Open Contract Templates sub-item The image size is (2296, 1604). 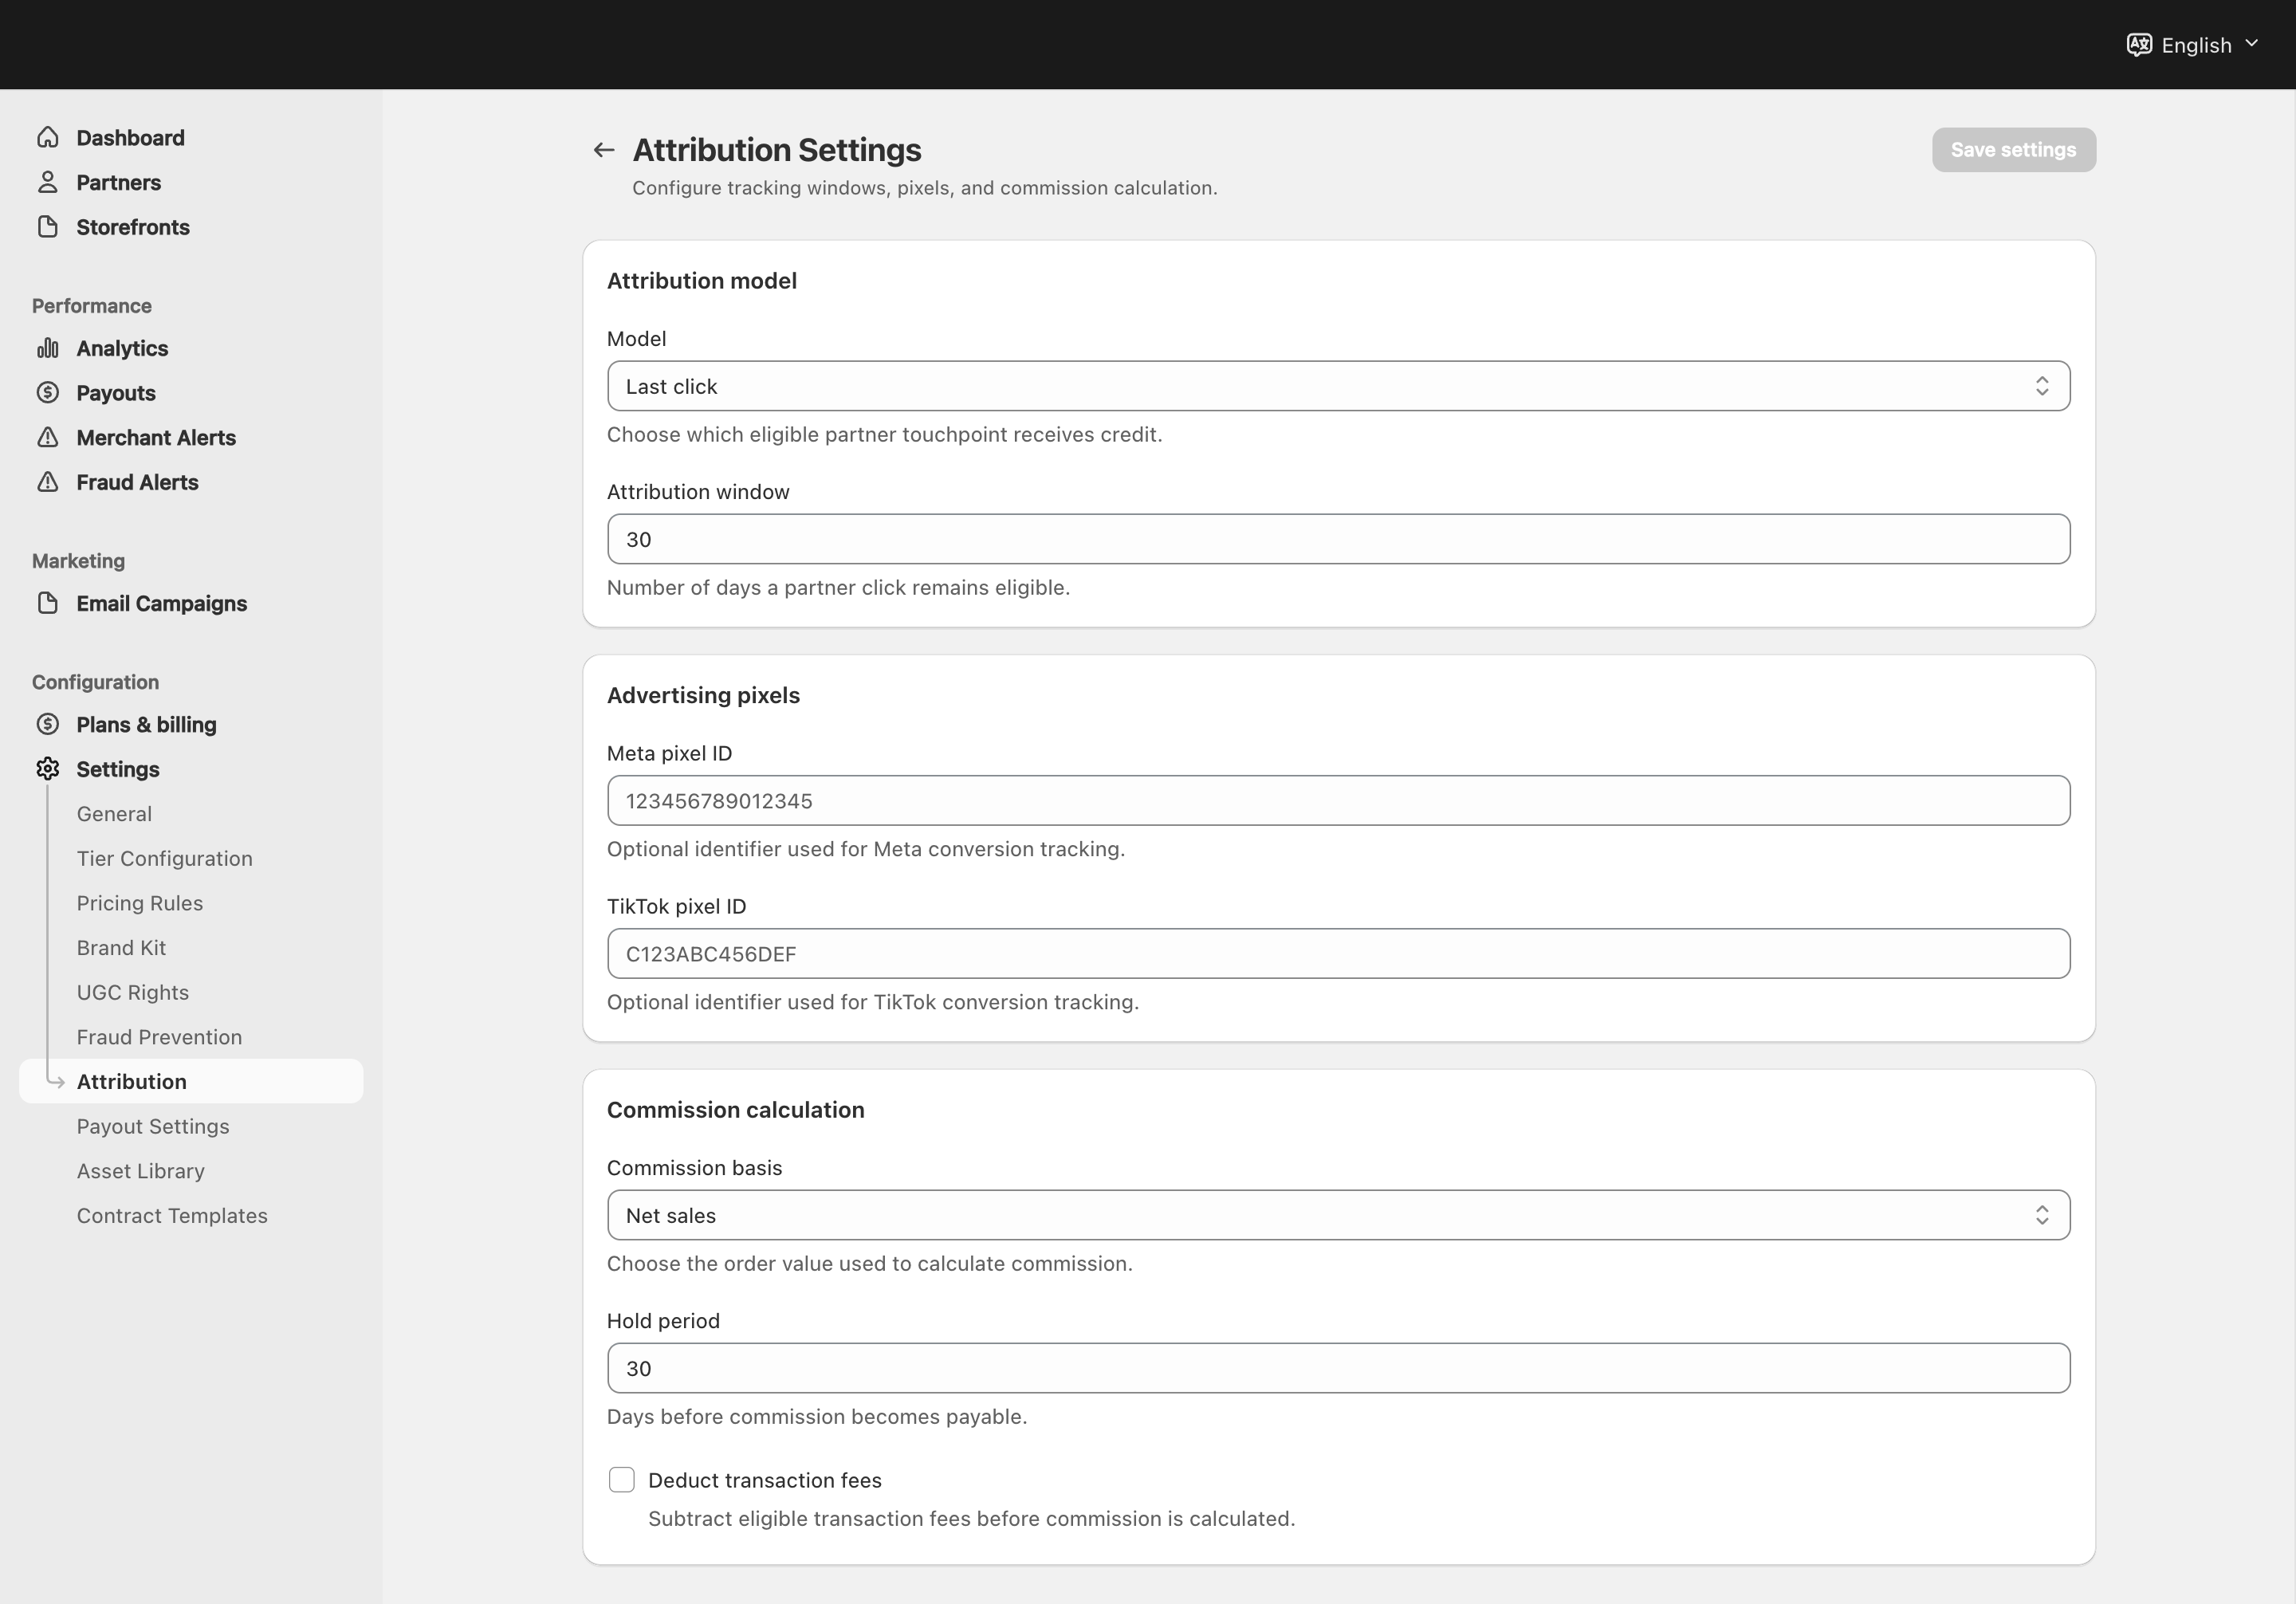click(x=172, y=1215)
